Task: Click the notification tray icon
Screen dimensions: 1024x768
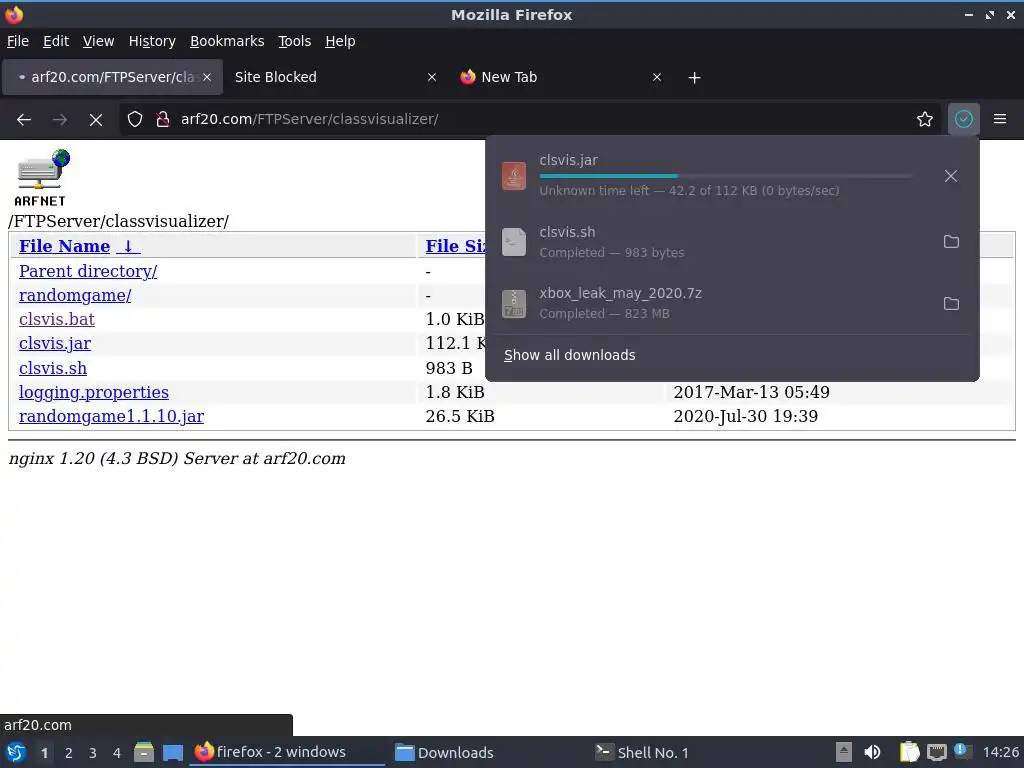Action: 962,751
